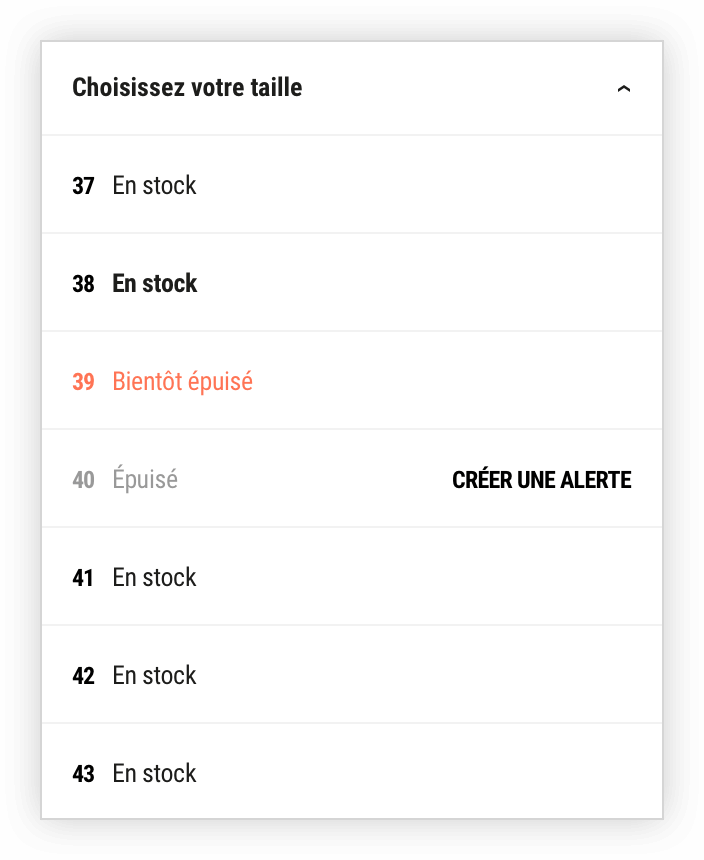This screenshot has height=860, width=704.
Task: Click the "Choisissez votre taille" dropdown header
Action: coord(352,88)
